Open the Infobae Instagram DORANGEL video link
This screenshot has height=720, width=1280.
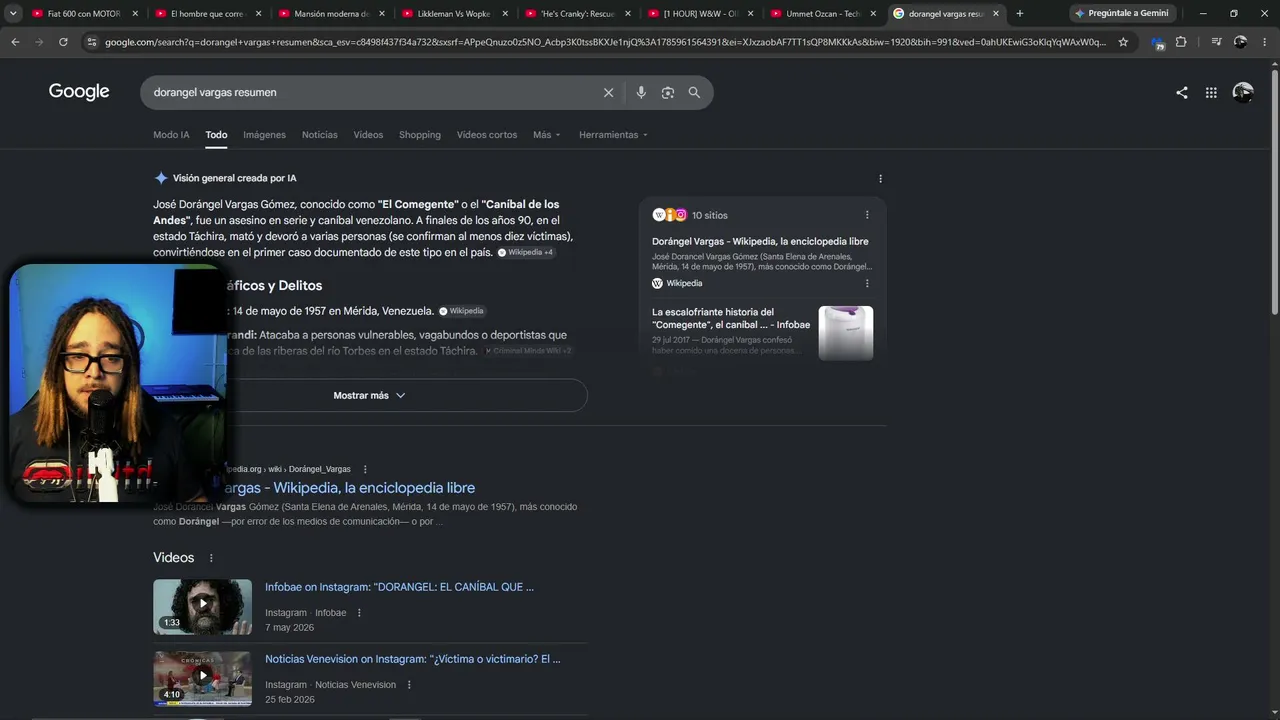(399, 587)
